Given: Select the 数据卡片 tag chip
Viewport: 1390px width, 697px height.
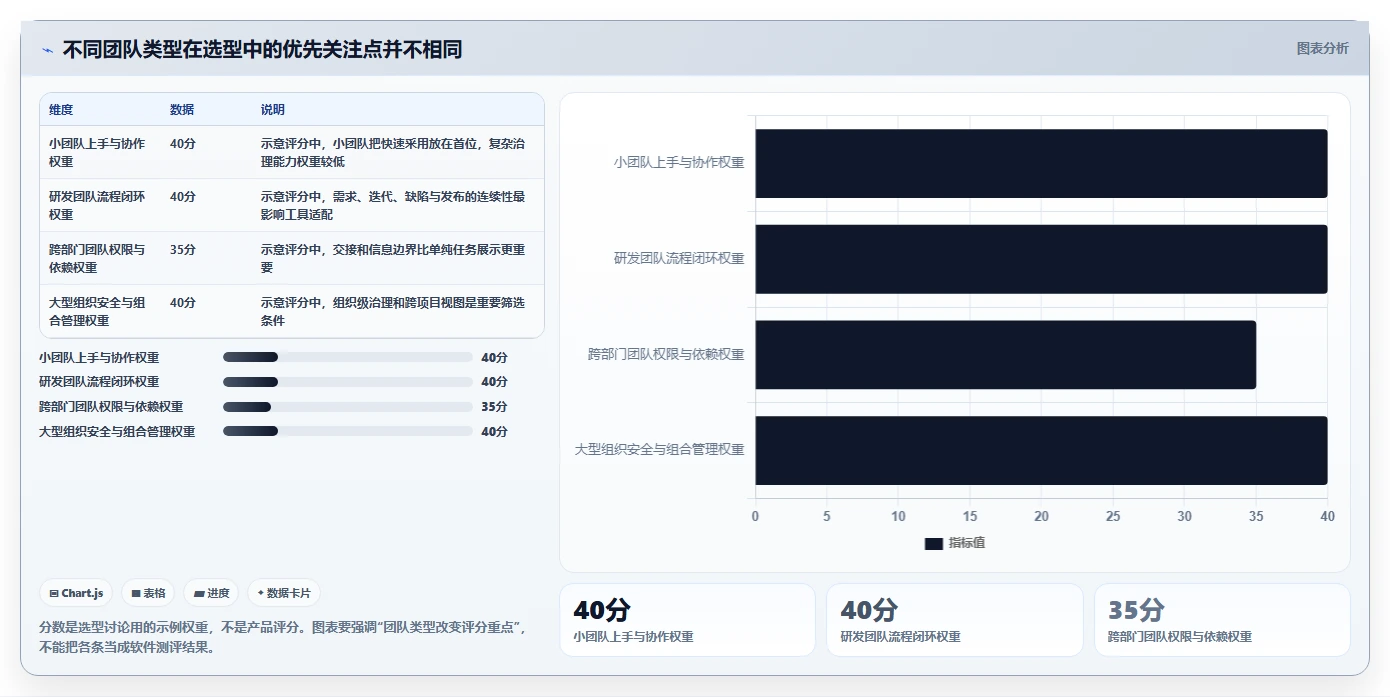Looking at the screenshot, I should pos(284,593).
